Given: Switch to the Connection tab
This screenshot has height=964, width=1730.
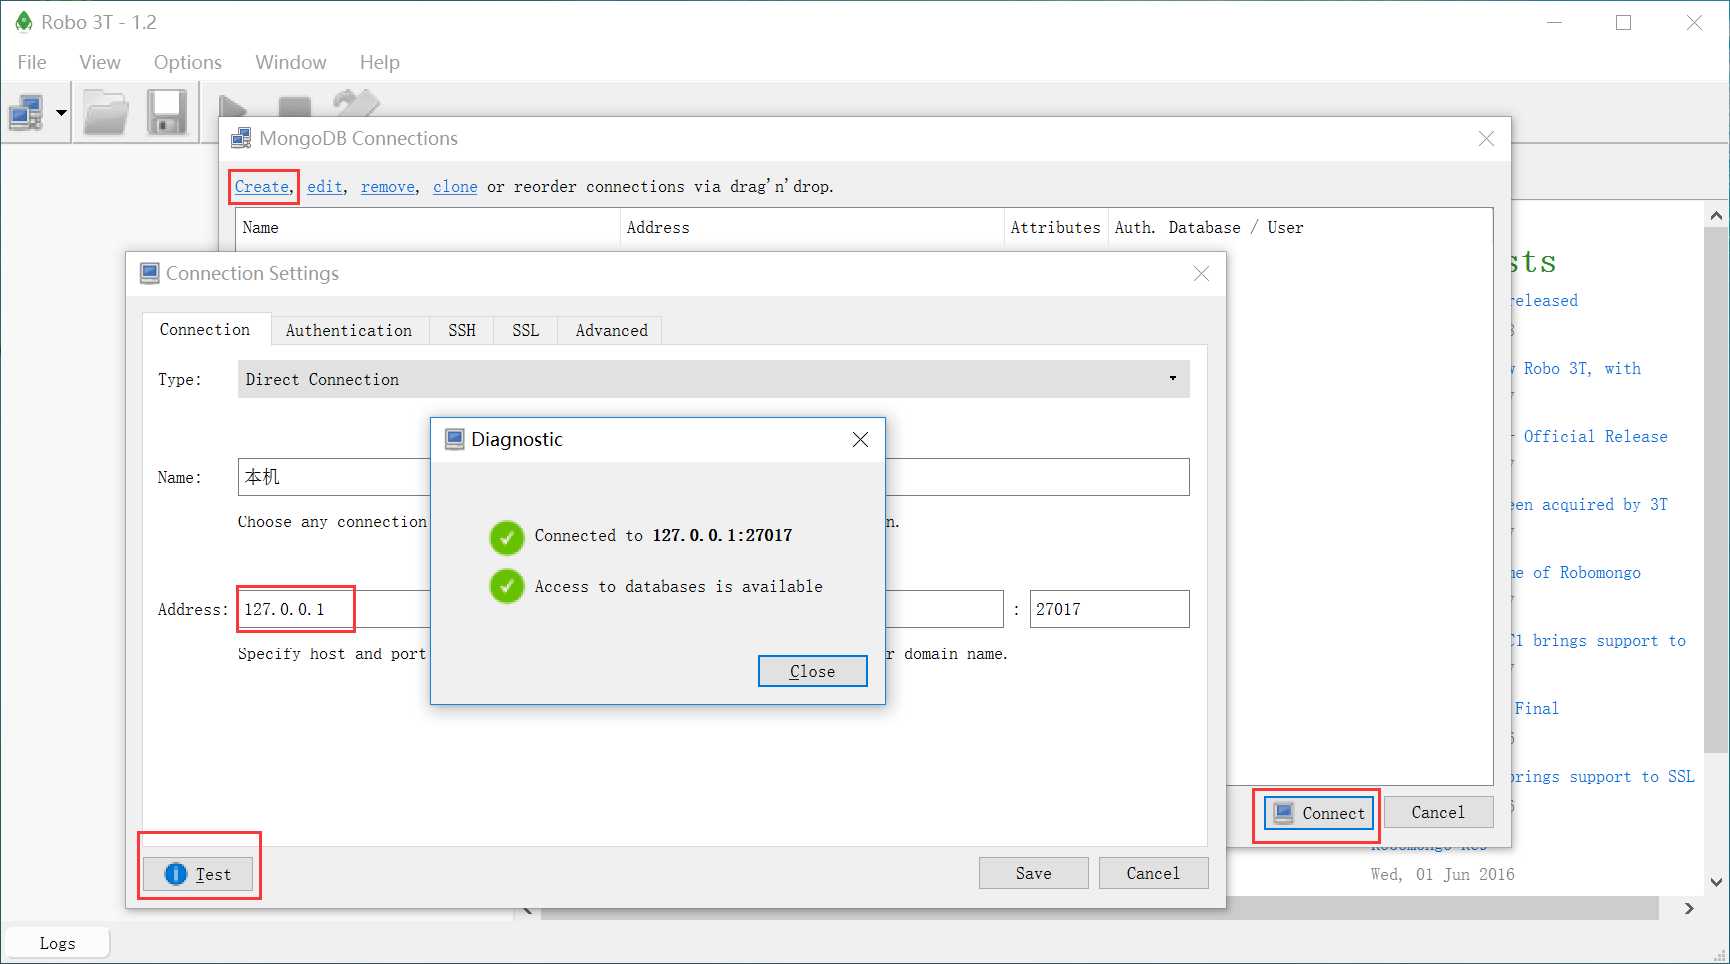Looking at the screenshot, I should tap(205, 329).
